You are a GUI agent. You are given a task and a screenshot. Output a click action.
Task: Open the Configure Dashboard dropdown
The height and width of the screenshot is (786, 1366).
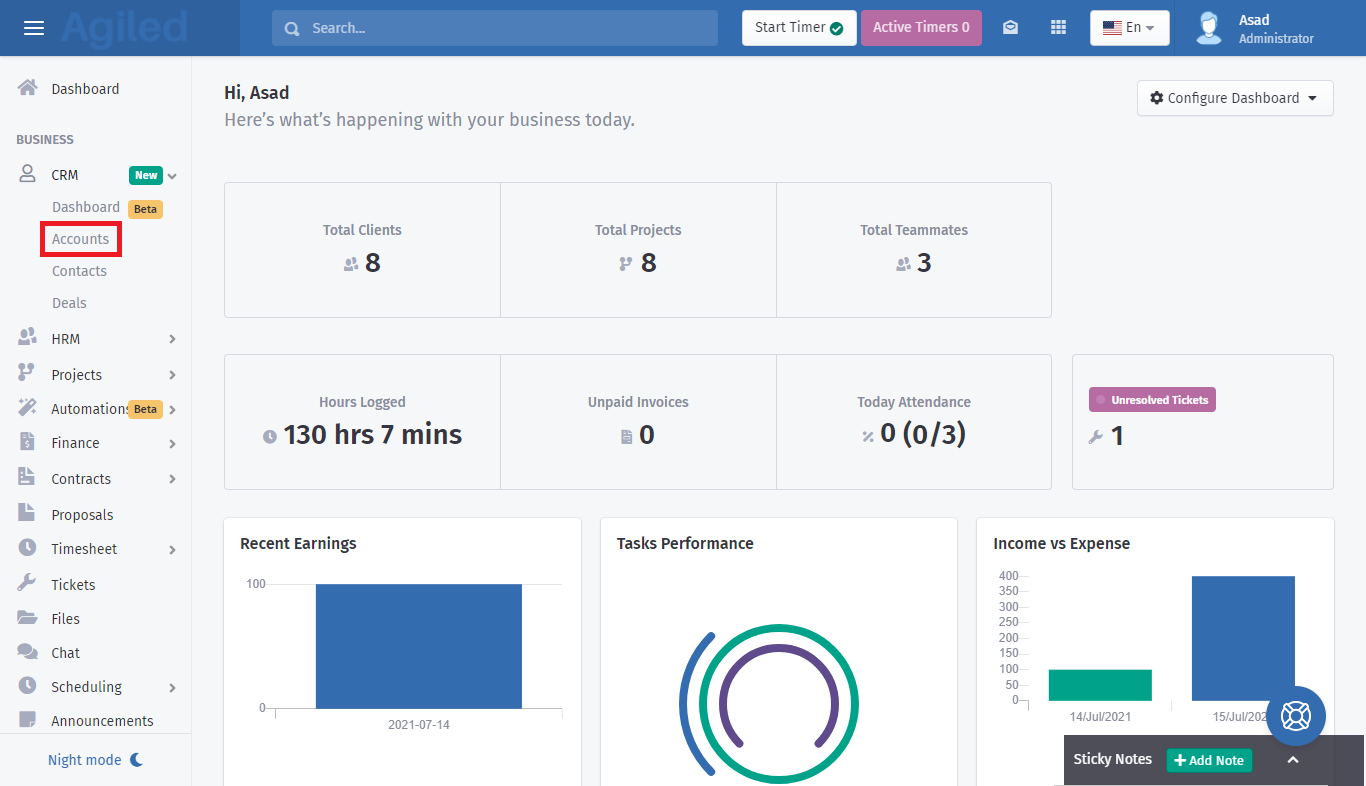[1234, 98]
